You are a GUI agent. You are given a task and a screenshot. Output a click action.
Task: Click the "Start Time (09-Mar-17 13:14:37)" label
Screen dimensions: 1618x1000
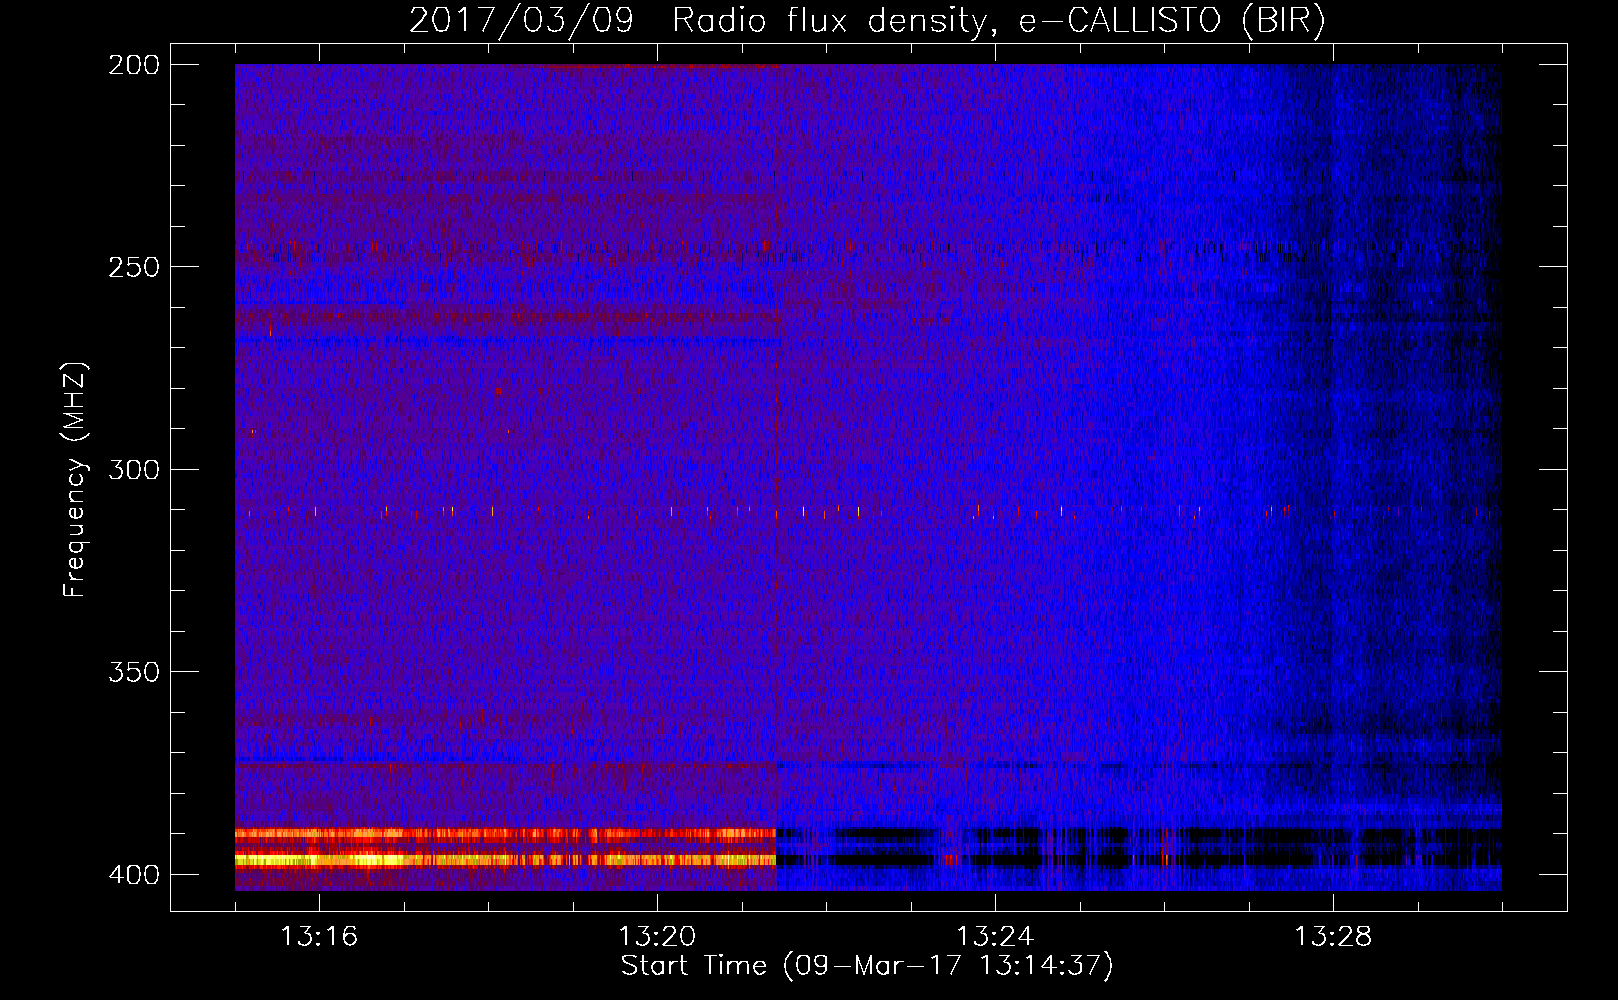[x=867, y=966]
